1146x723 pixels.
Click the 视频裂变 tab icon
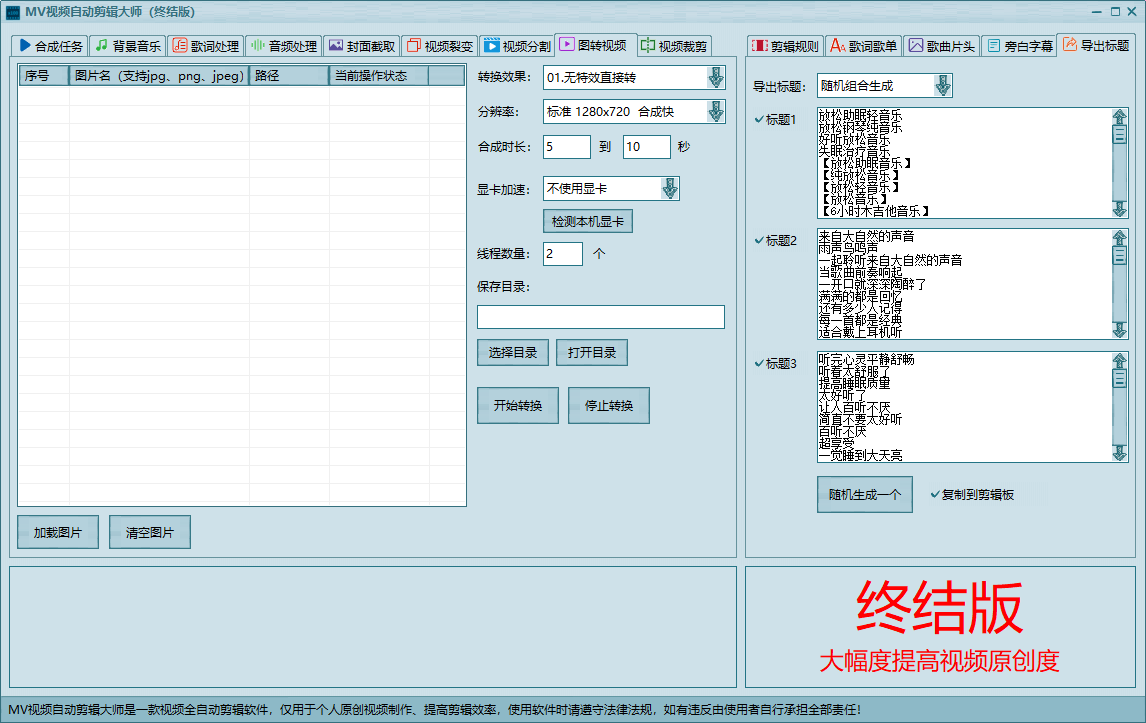[x=414, y=45]
